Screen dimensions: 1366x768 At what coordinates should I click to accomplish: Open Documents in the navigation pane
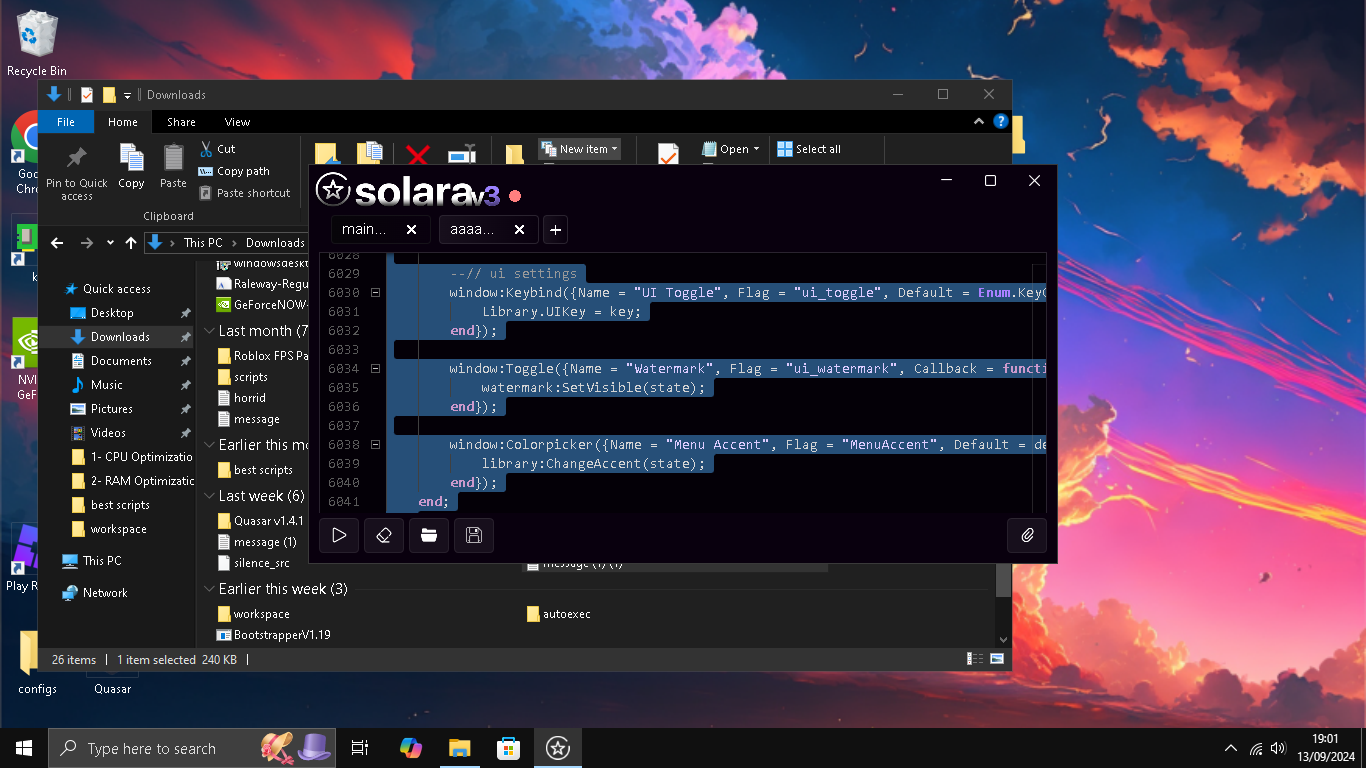tap(121, 361)
